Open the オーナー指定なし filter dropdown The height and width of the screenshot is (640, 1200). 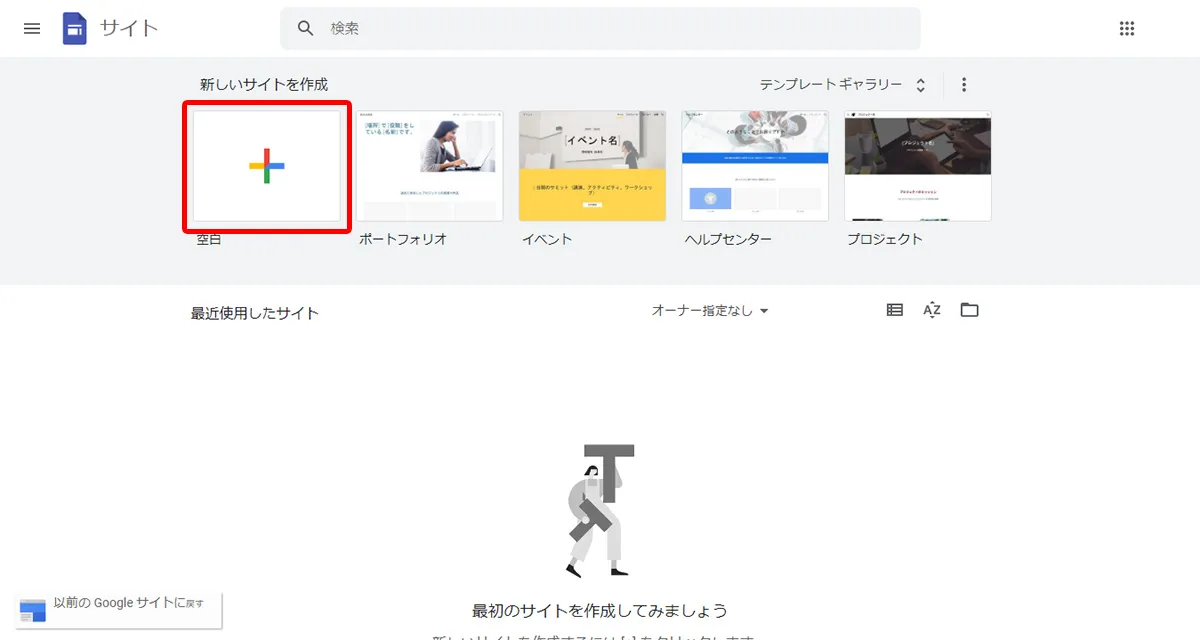click(x=705, y=310)
